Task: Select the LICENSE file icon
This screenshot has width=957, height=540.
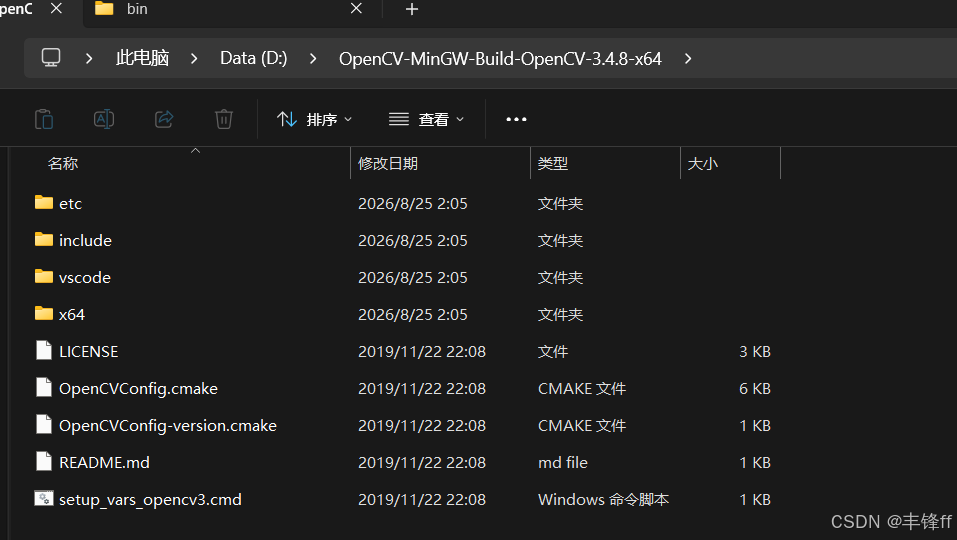Action: click(44, 350)
